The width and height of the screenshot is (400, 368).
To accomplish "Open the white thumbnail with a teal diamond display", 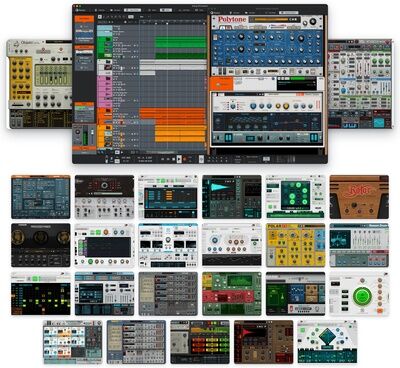I will pos(327,342).
